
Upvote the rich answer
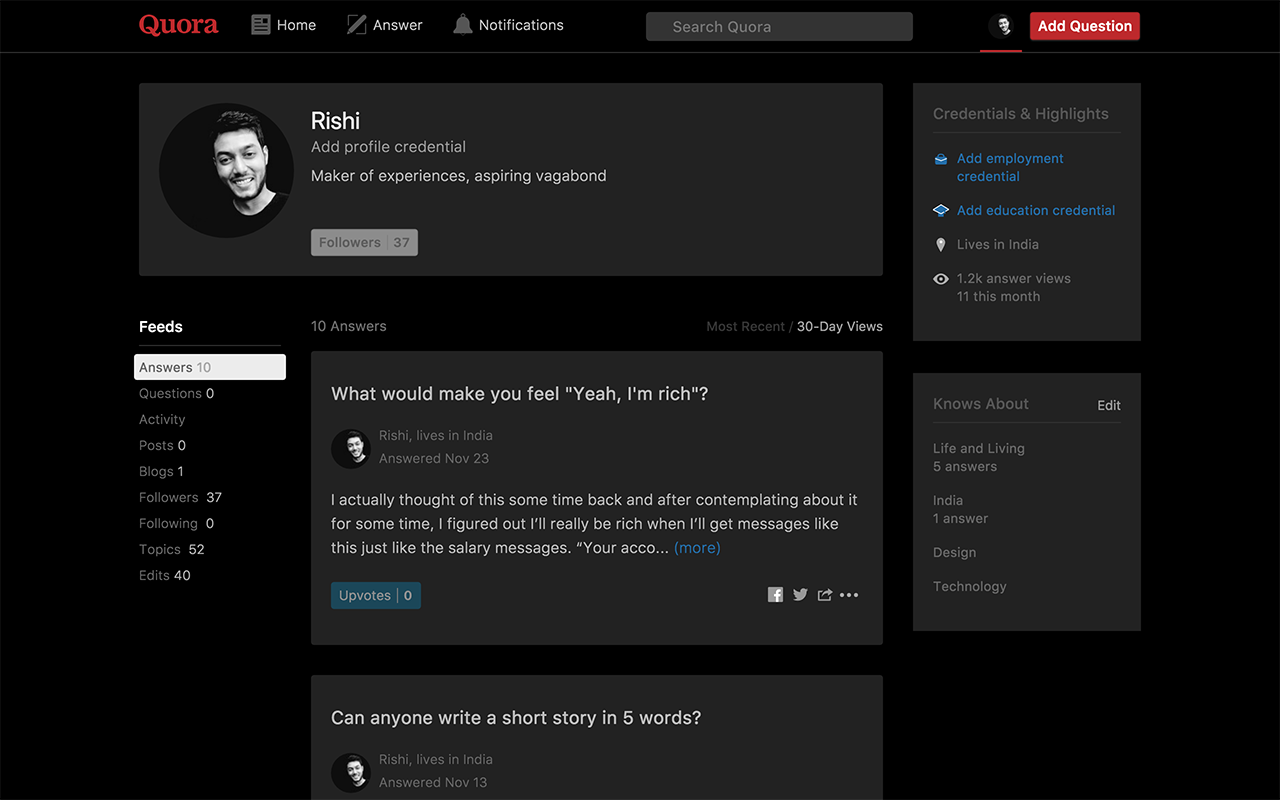tap(375, 595)
